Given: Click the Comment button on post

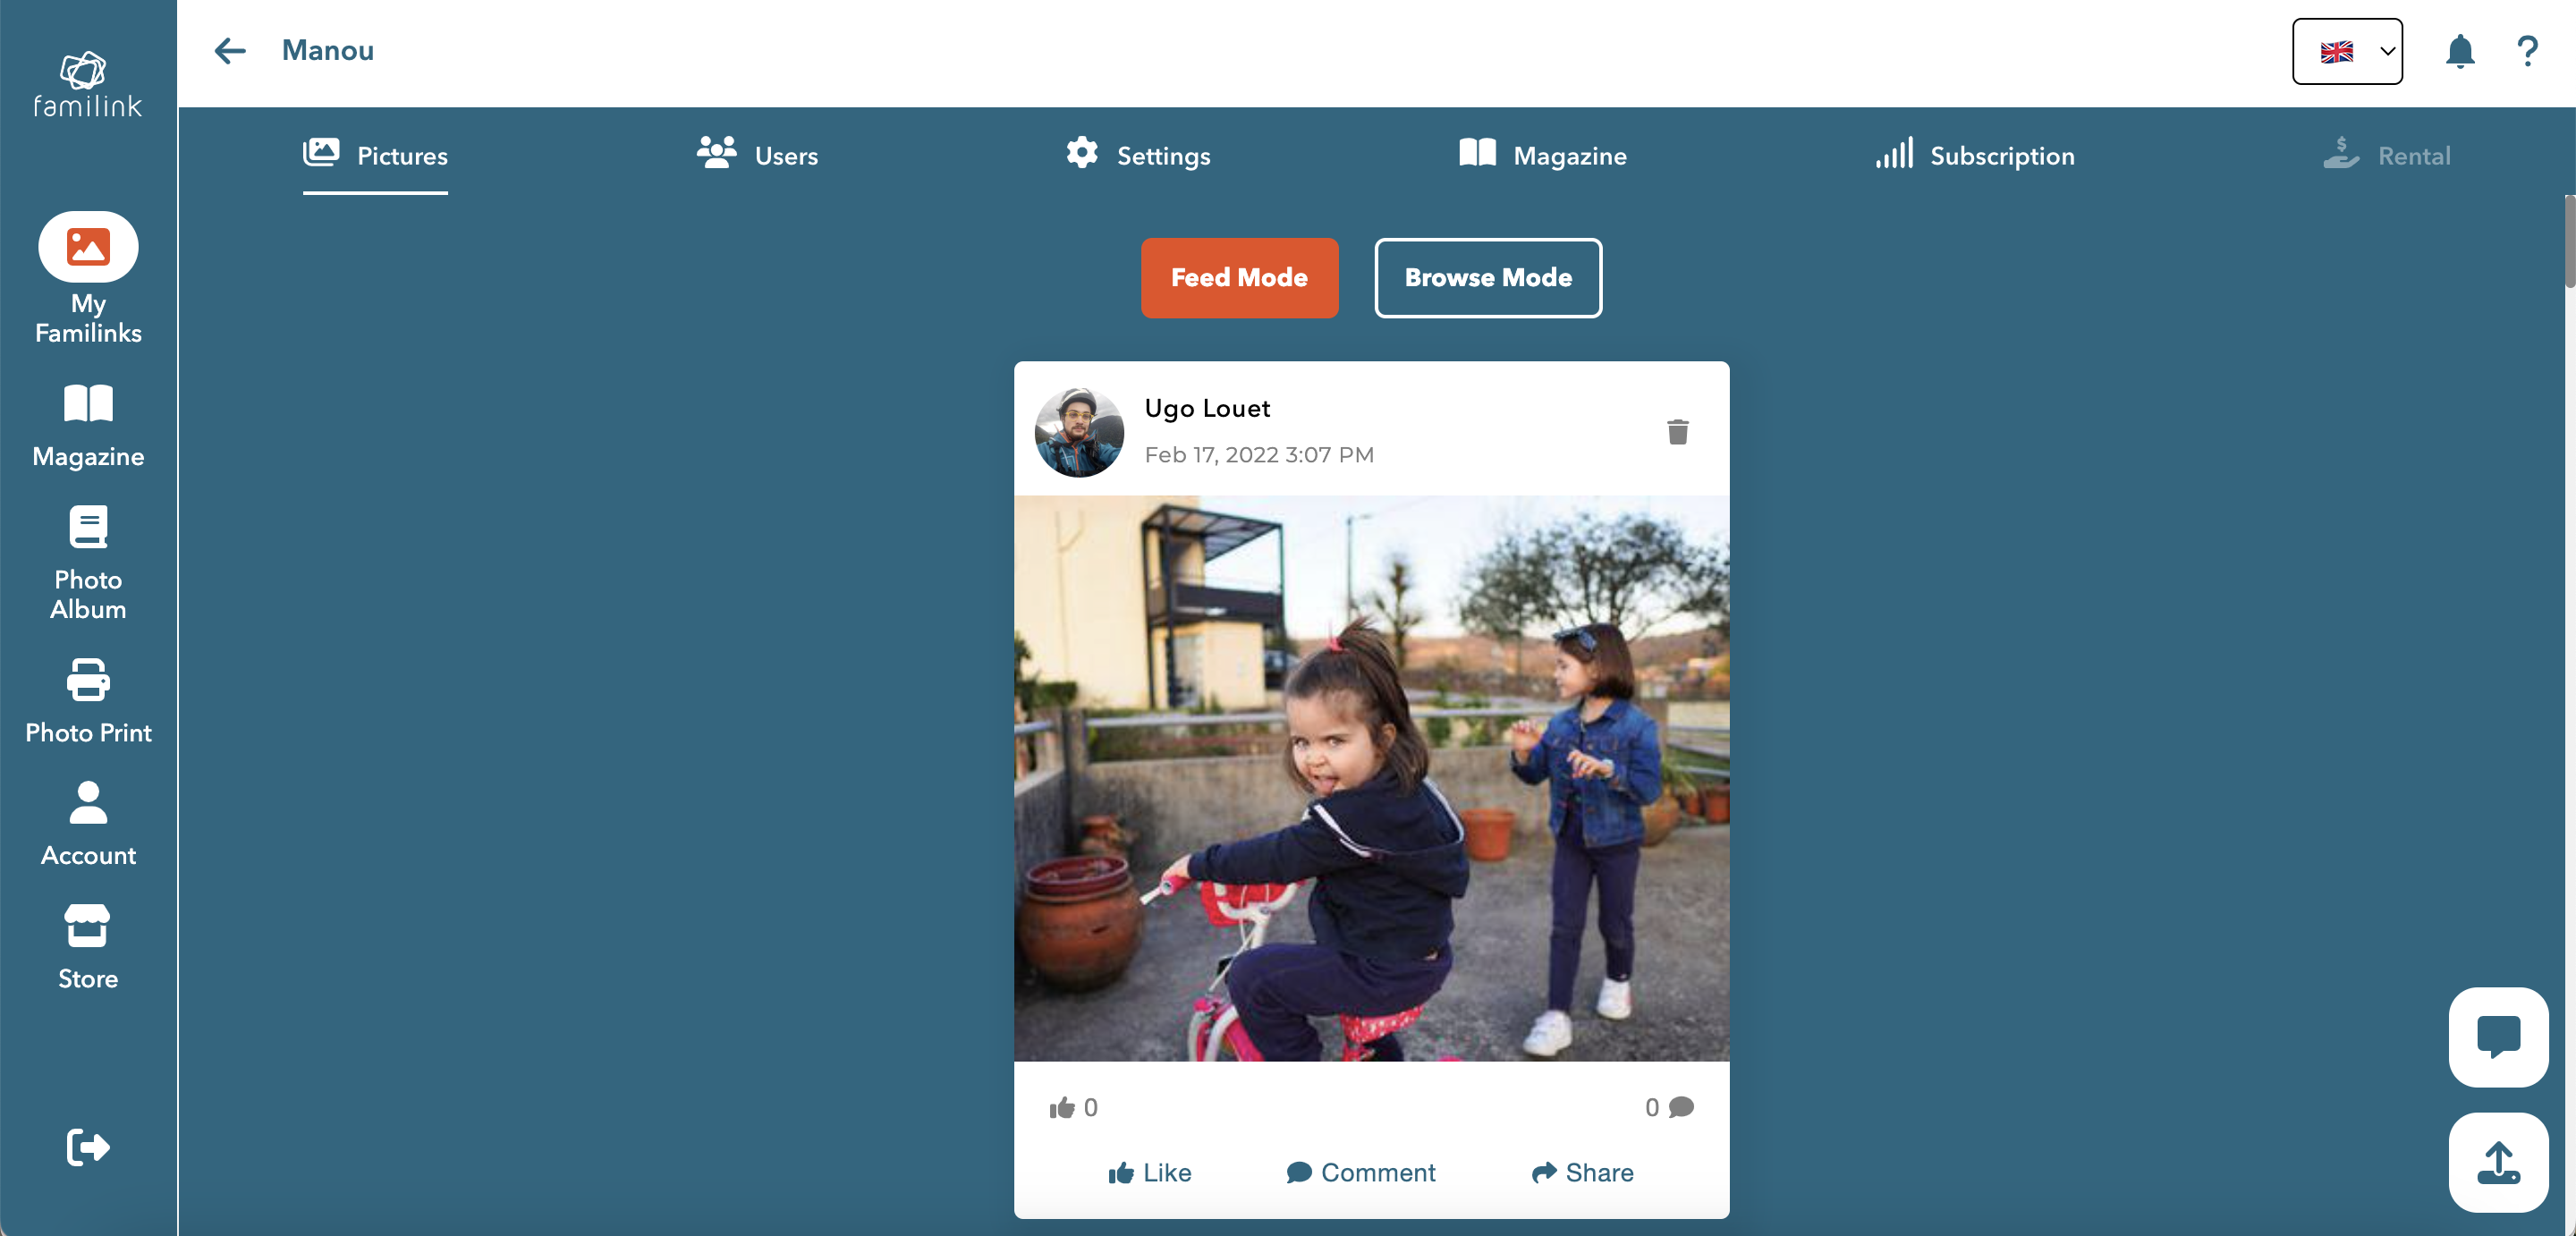Looking at the screenshot, I should coord(1360,1172).
